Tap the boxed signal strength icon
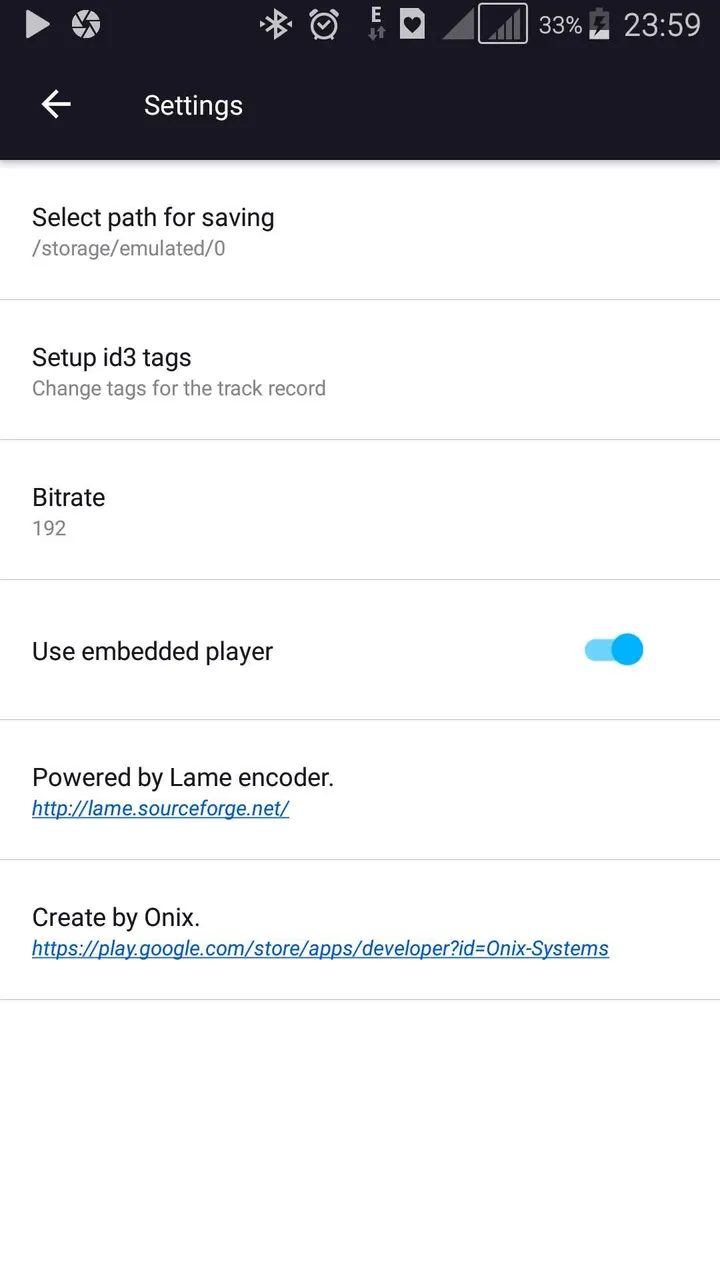Viewport: 720px width, 1280px height. [502, 24]
